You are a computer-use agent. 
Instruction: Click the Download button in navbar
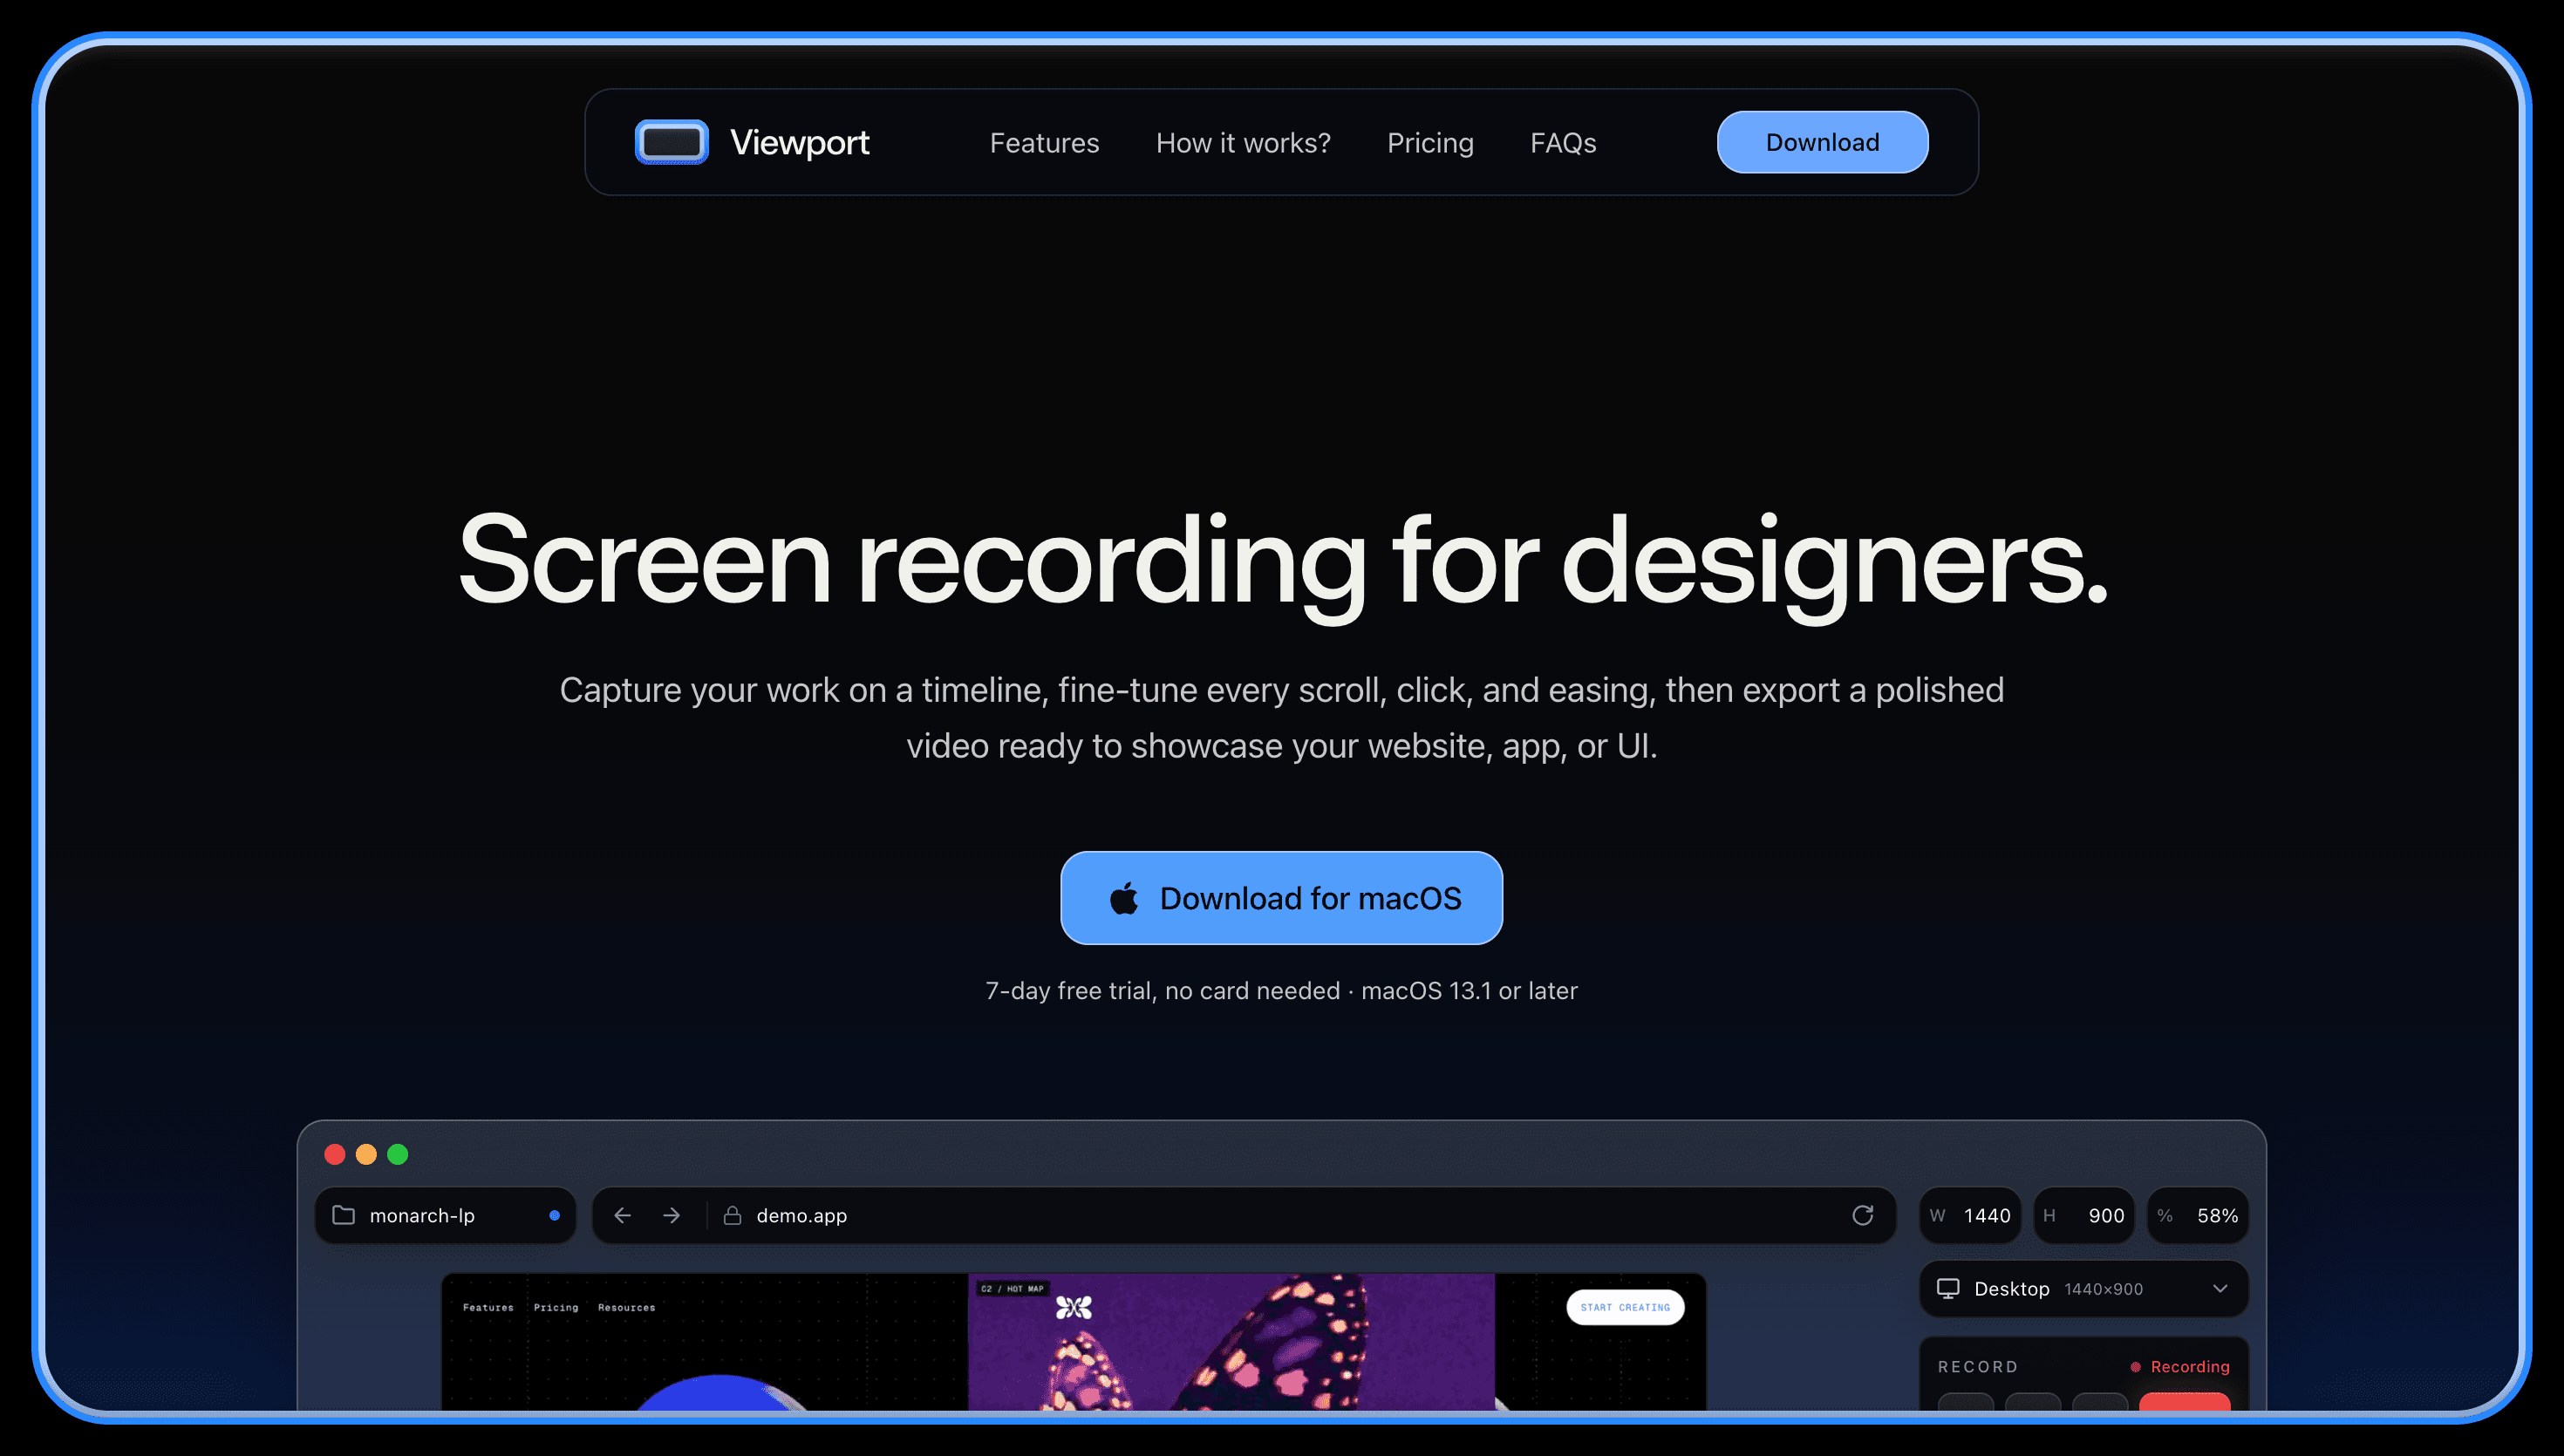[x=1822, y=142]
